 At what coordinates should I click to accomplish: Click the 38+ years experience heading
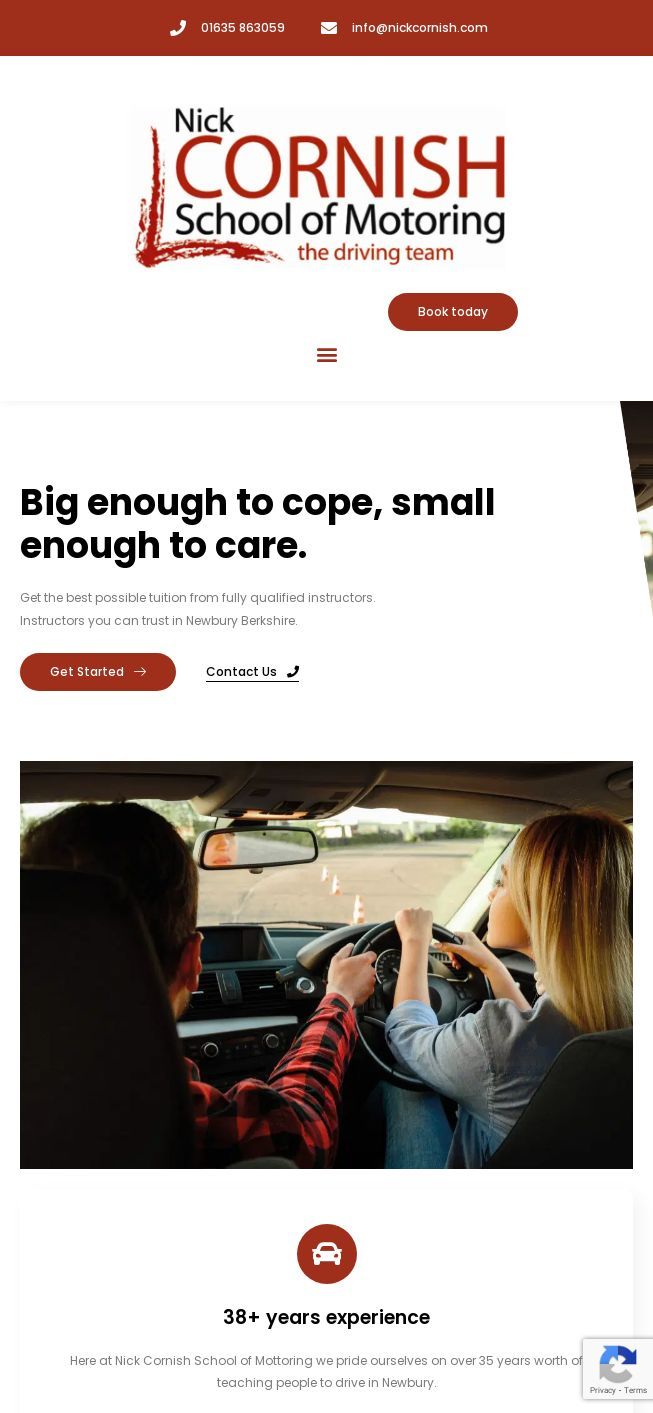tap(327, 1318)
